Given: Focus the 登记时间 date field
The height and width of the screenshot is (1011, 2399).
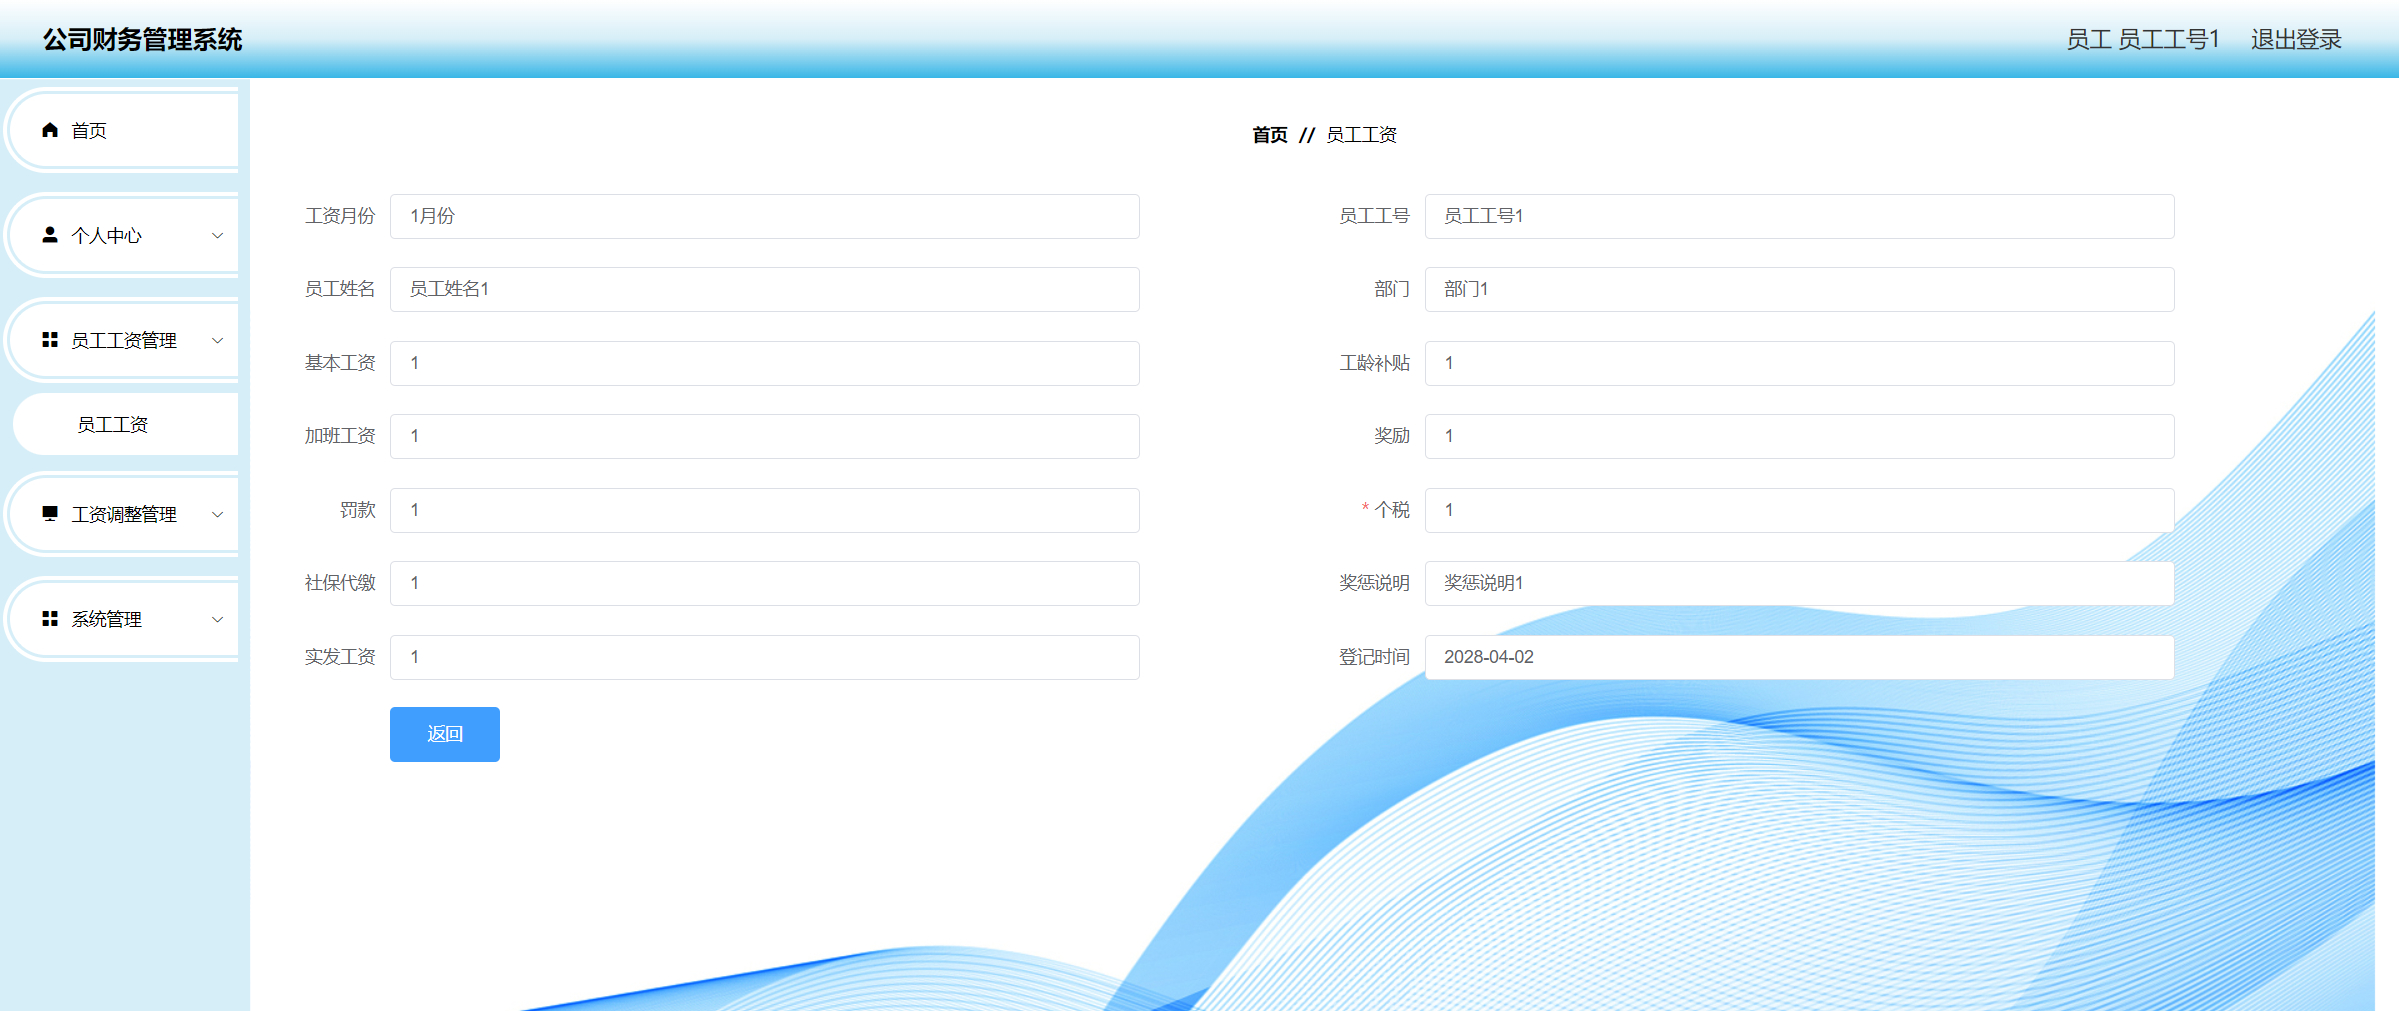Looking at the screenshot, I should click(x=1800, y=657).
